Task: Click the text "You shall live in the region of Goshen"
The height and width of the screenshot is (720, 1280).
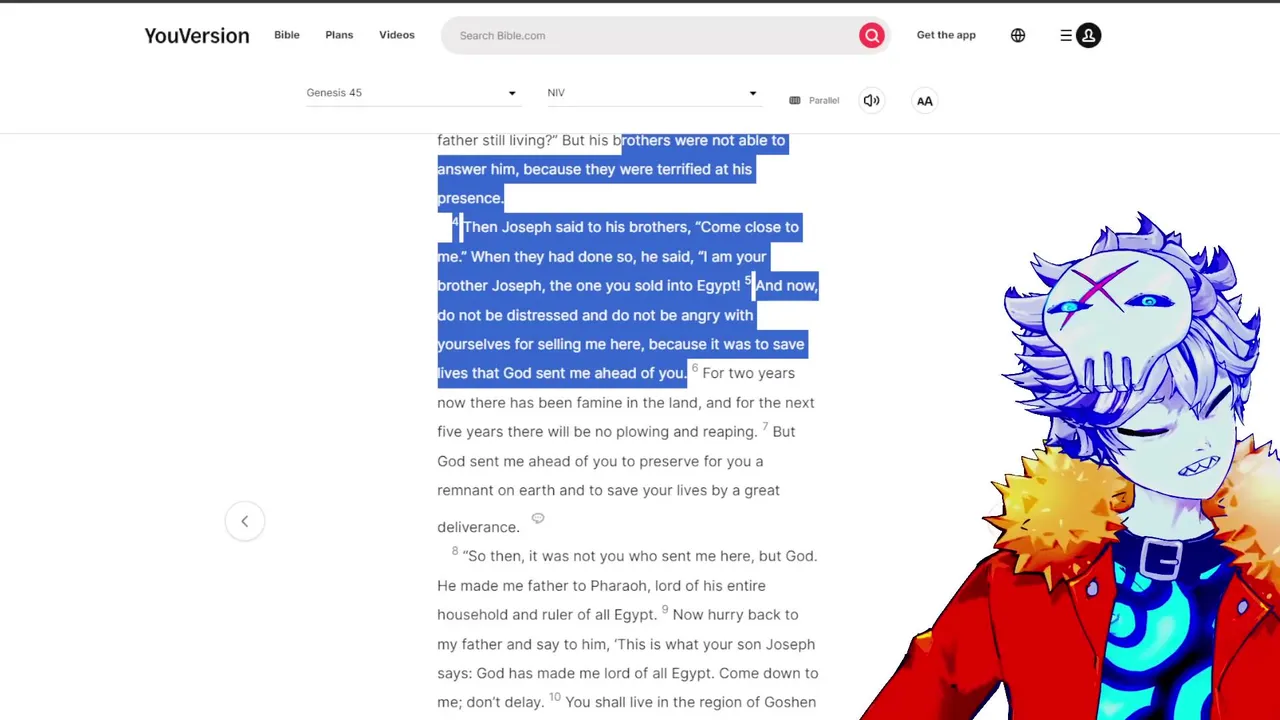Action: pyautogui.click(x=691, y=702)
